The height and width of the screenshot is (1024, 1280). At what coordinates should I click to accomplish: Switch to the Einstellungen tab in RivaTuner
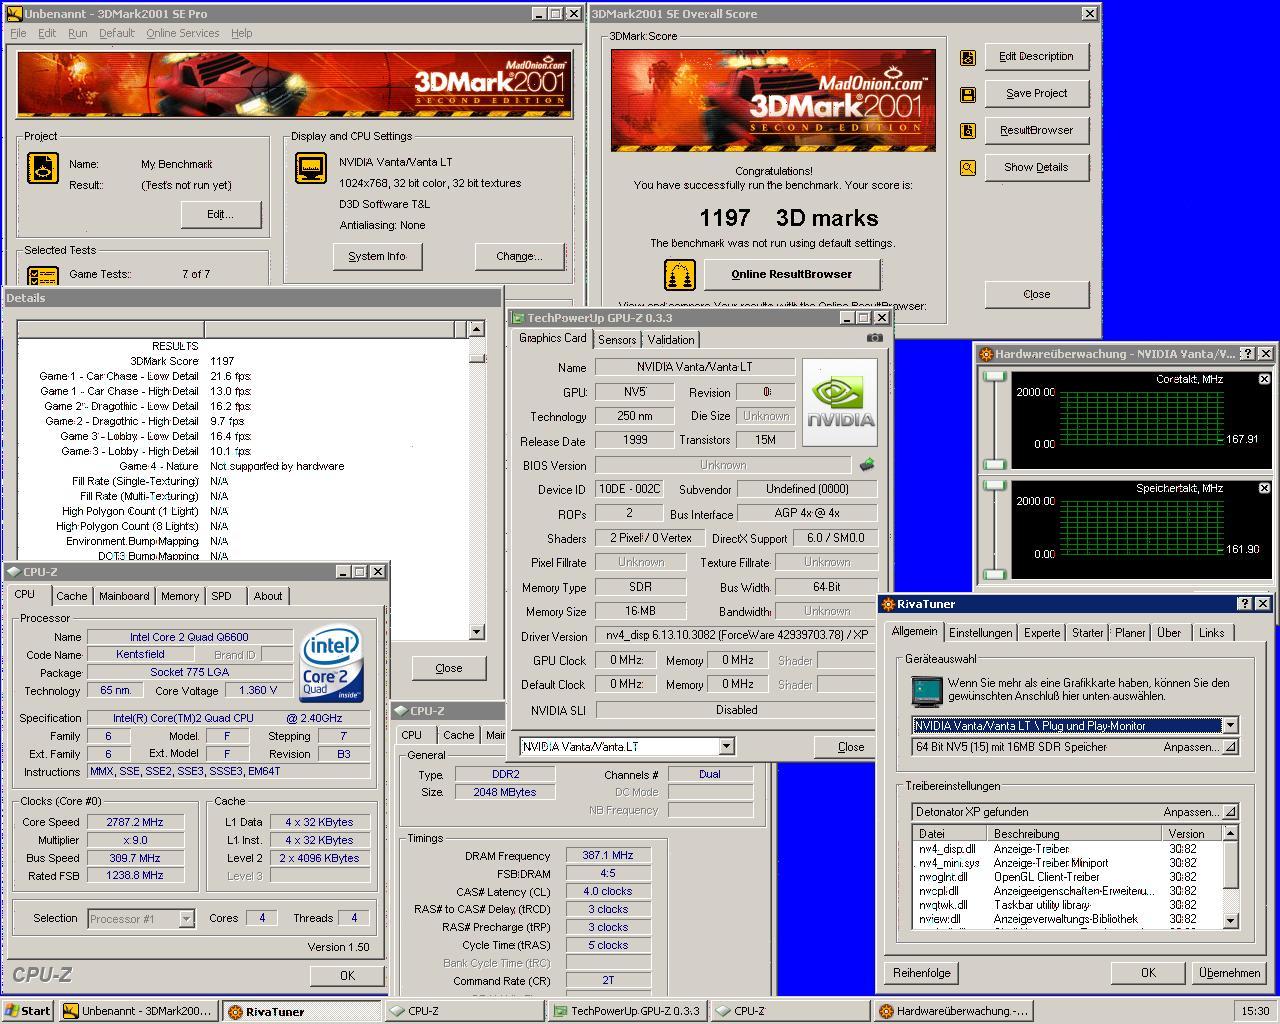pos(980,633)
